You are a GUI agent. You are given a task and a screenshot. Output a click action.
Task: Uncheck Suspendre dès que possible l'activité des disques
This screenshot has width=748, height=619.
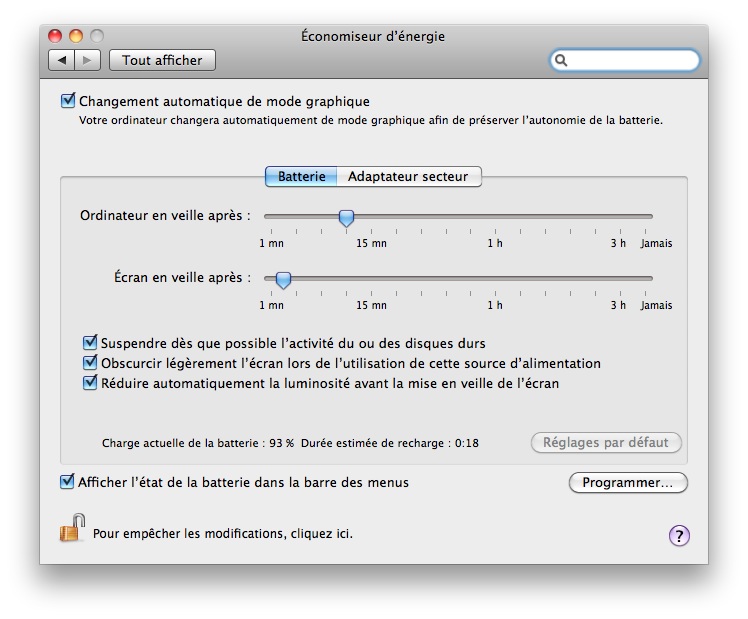point(90,342)
